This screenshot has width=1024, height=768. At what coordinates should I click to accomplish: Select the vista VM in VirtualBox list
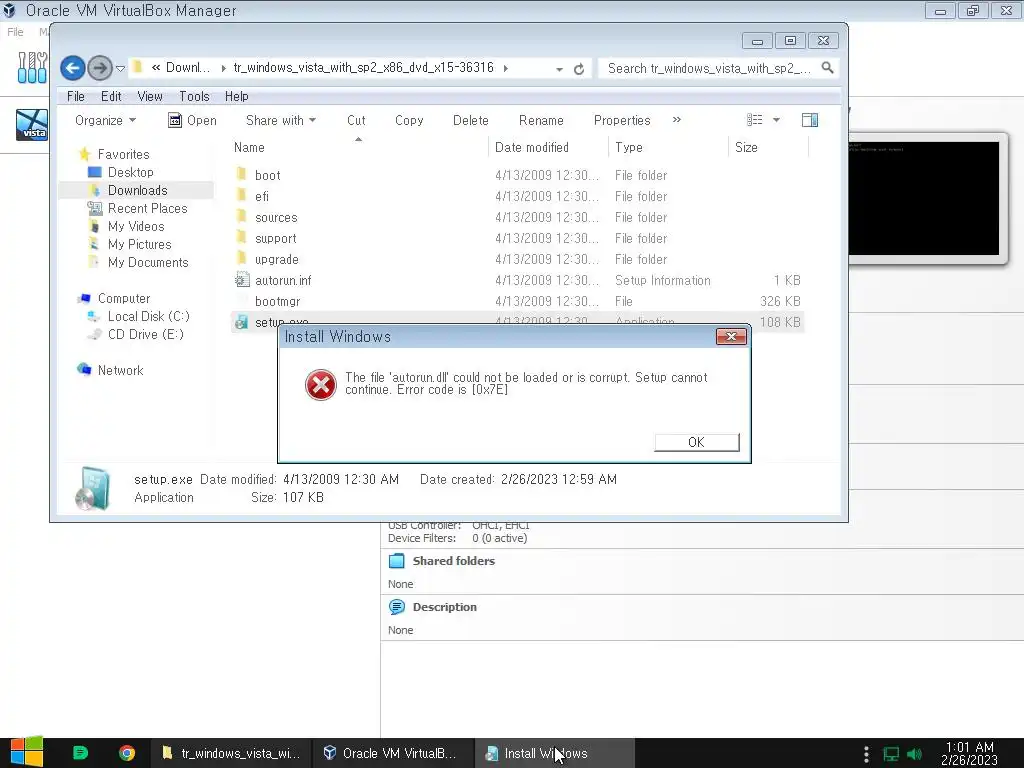[x=32, y=125]
